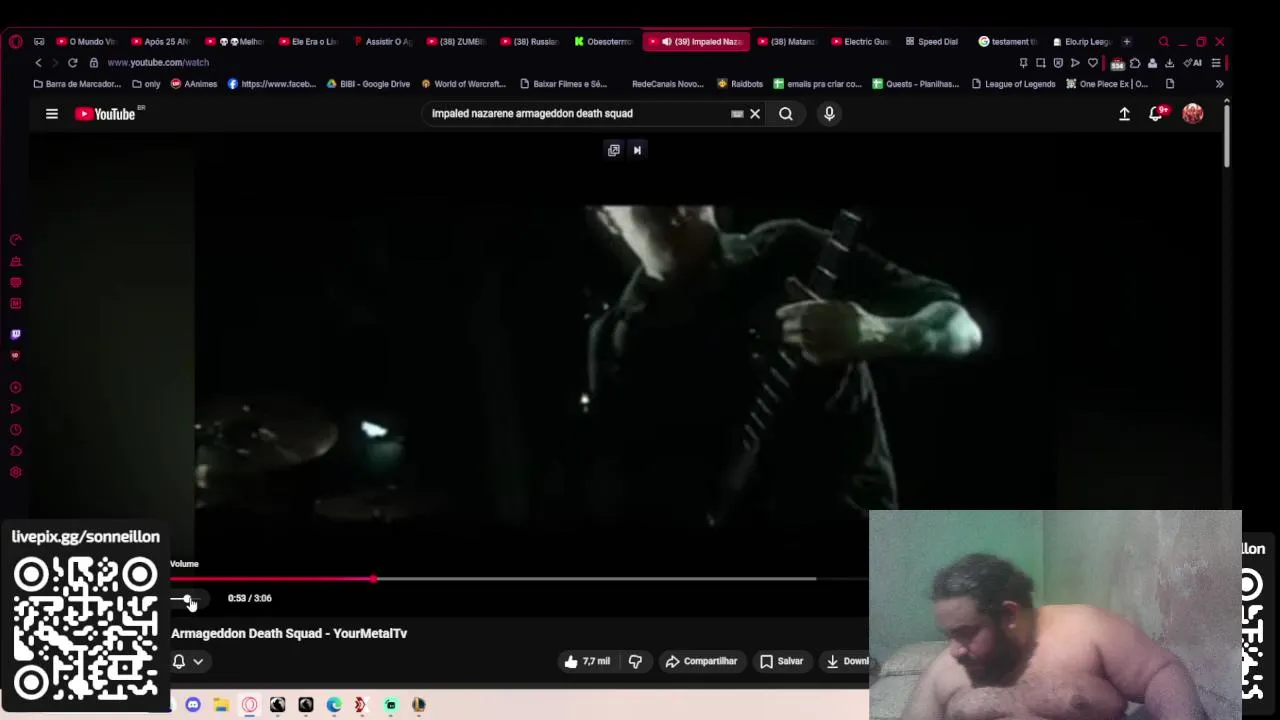Switch to the Após 25 AN tab
The image size is (1280, 720).
pyautogui.click(x=161, y=41)
